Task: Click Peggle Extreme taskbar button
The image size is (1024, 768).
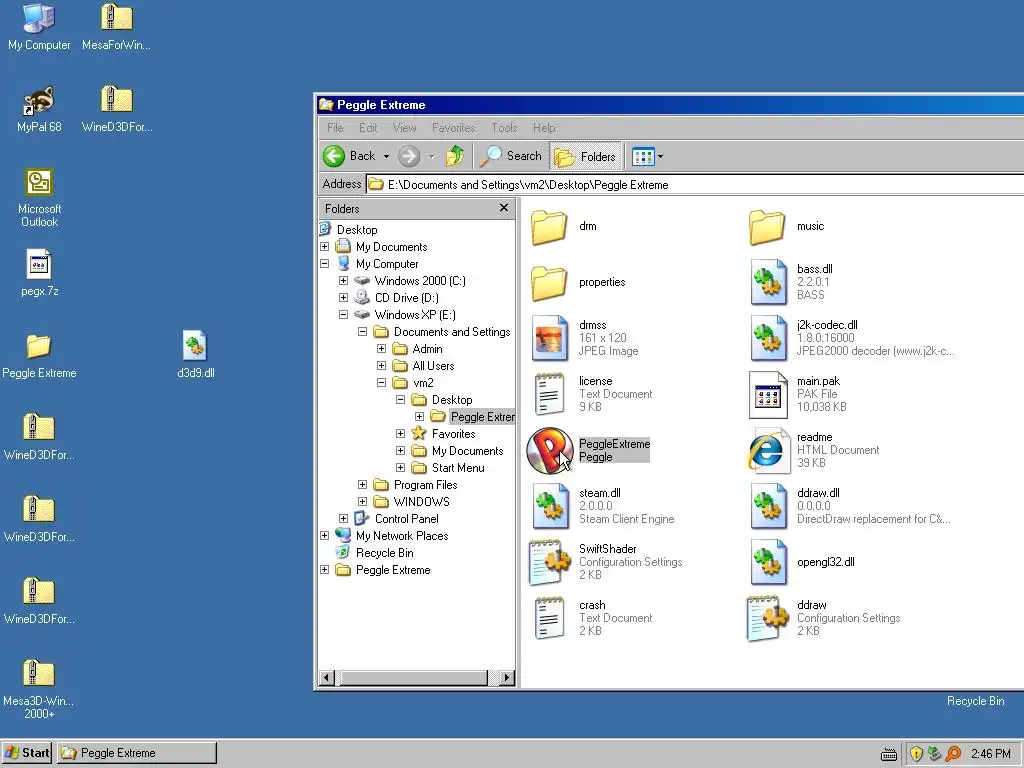Action: pyautogui.click(x=137, y=753)
